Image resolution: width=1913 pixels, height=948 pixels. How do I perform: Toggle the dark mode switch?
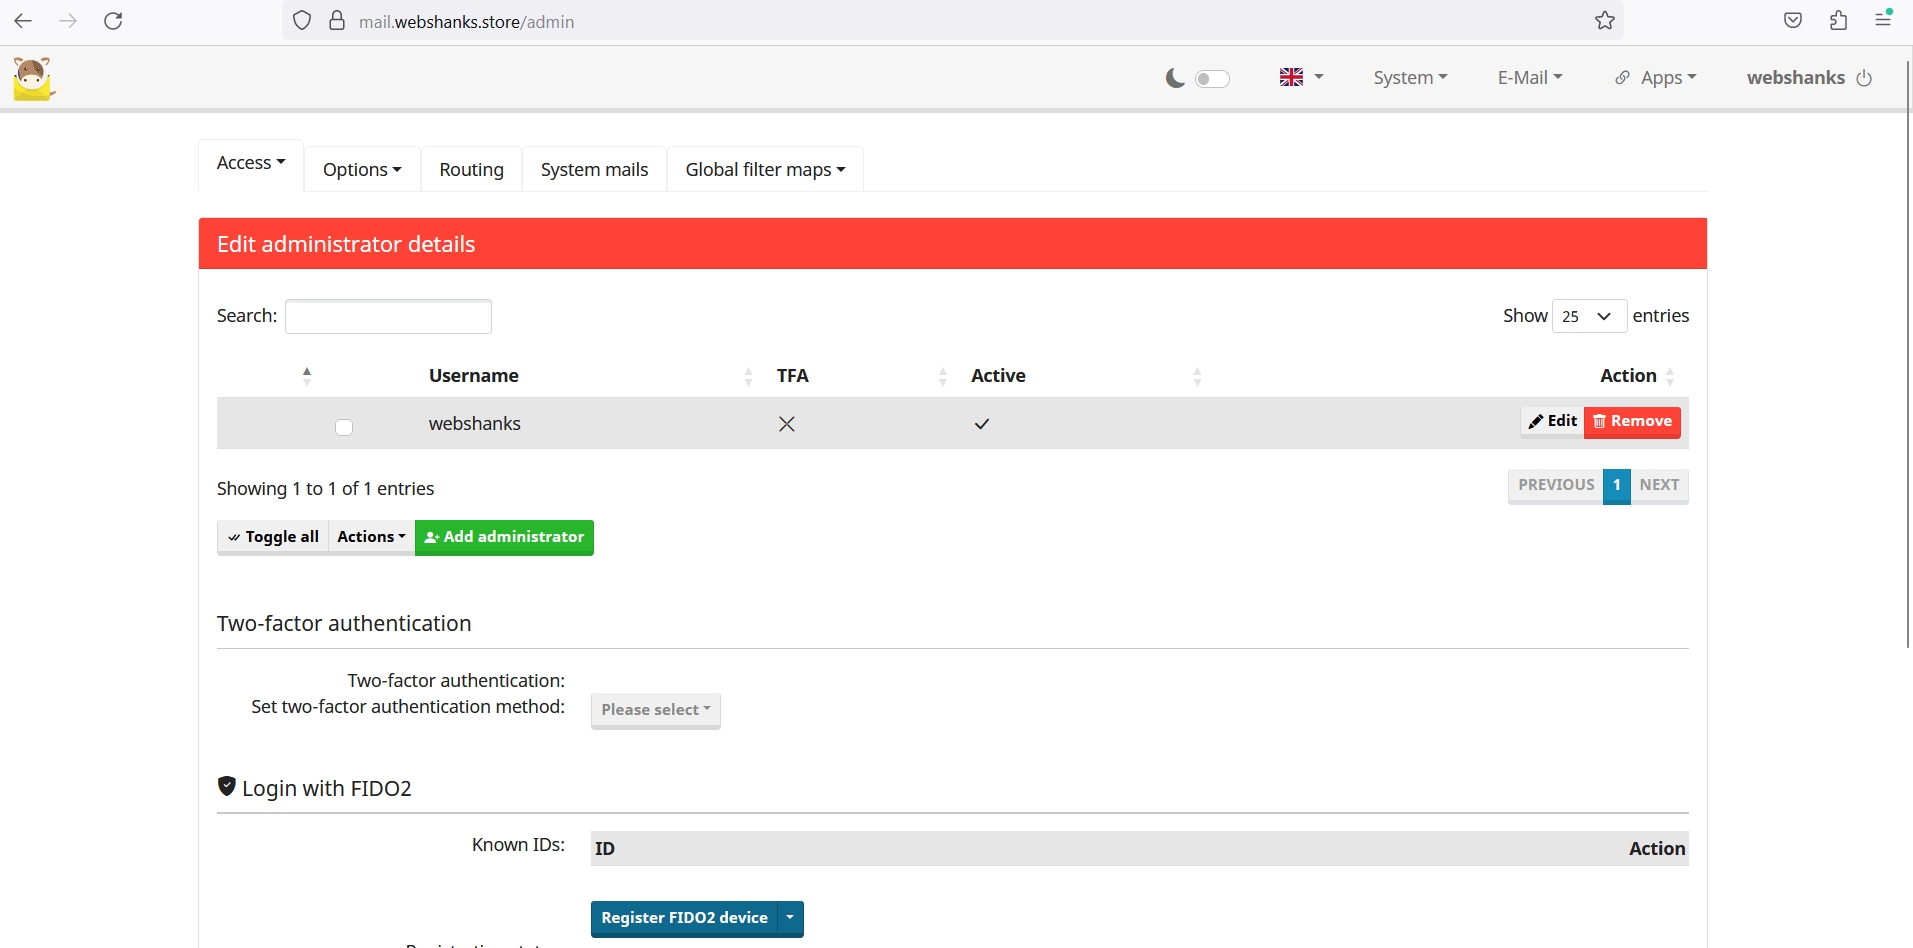point(1212,79)
